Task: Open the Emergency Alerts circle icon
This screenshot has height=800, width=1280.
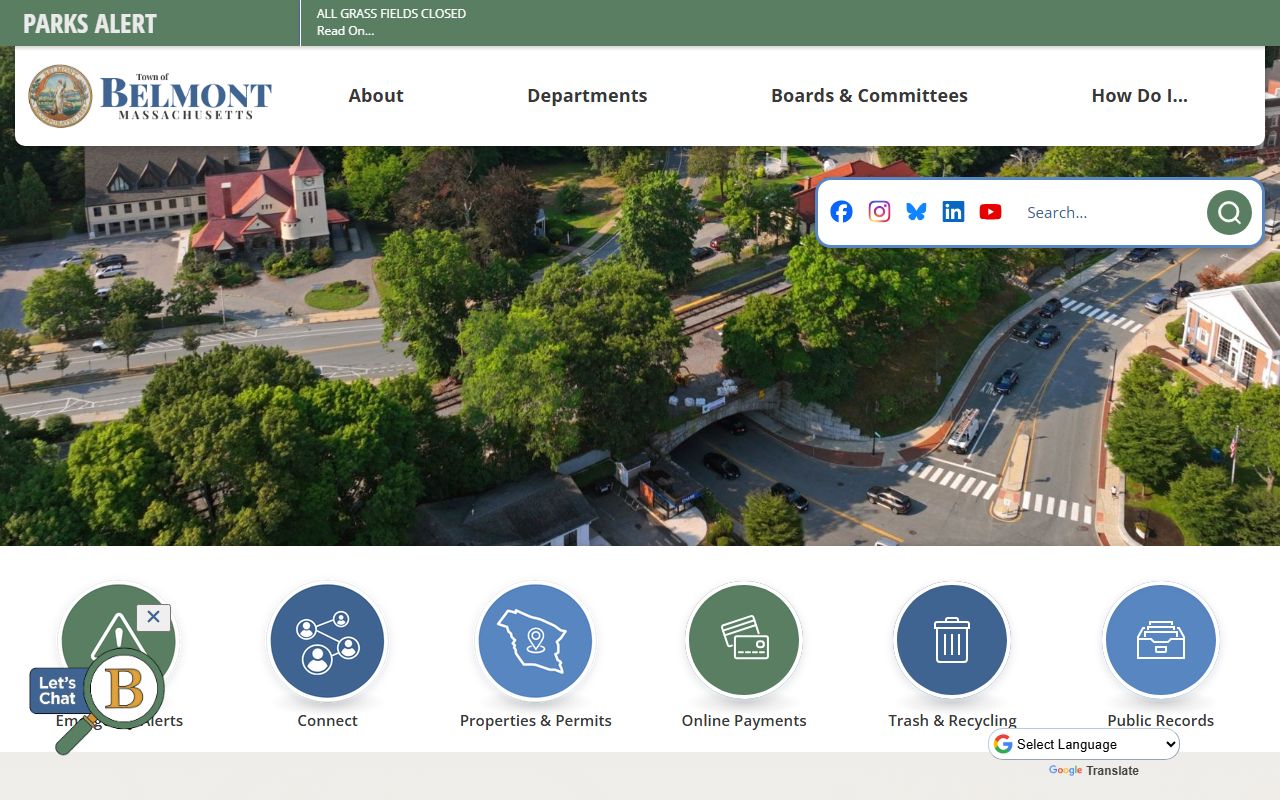Action: (x=118, y=640)
